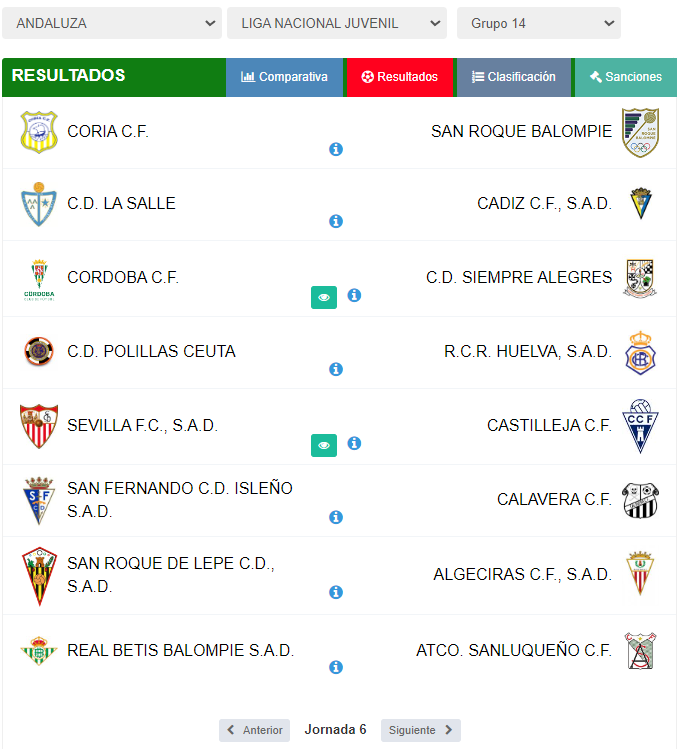Click the Cadiz C.F. crest
Image resolution: width=687 pixels, height=749 pixels.
tap(641, 203)
